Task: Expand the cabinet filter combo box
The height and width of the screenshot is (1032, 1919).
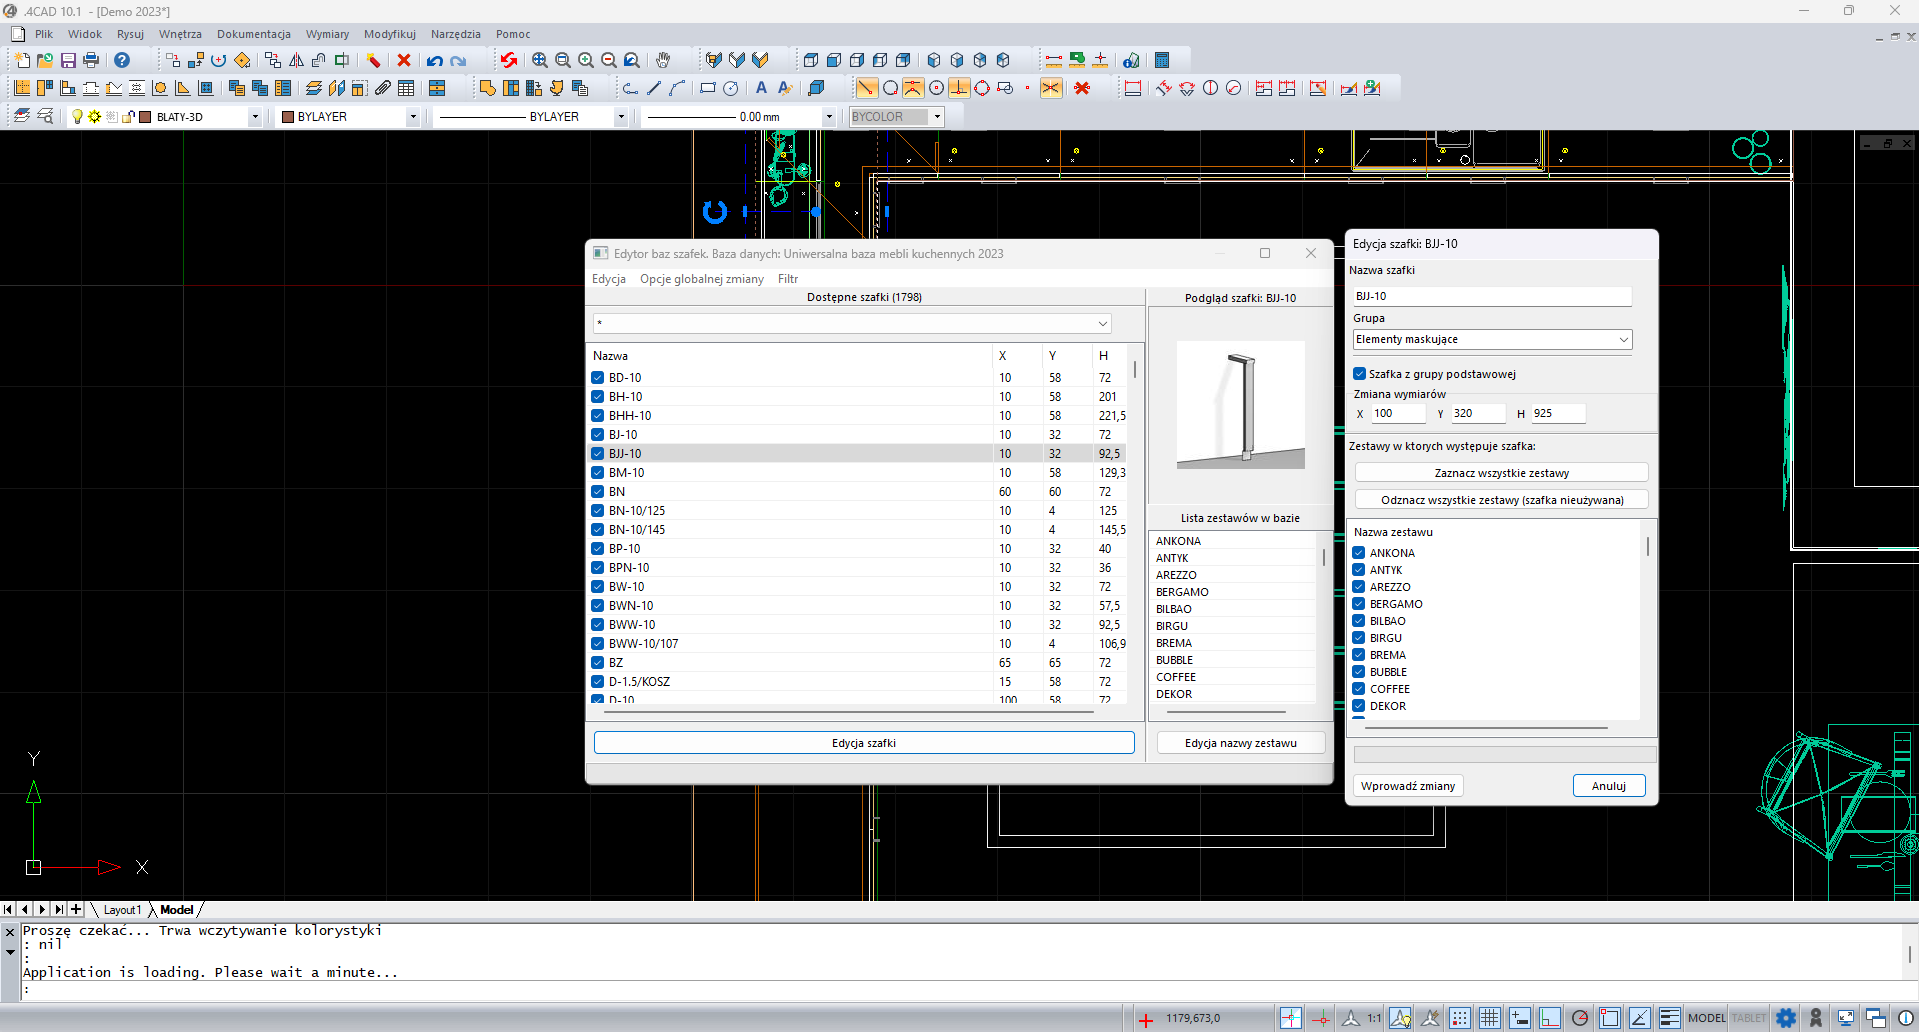Action: coord(1102,324)
